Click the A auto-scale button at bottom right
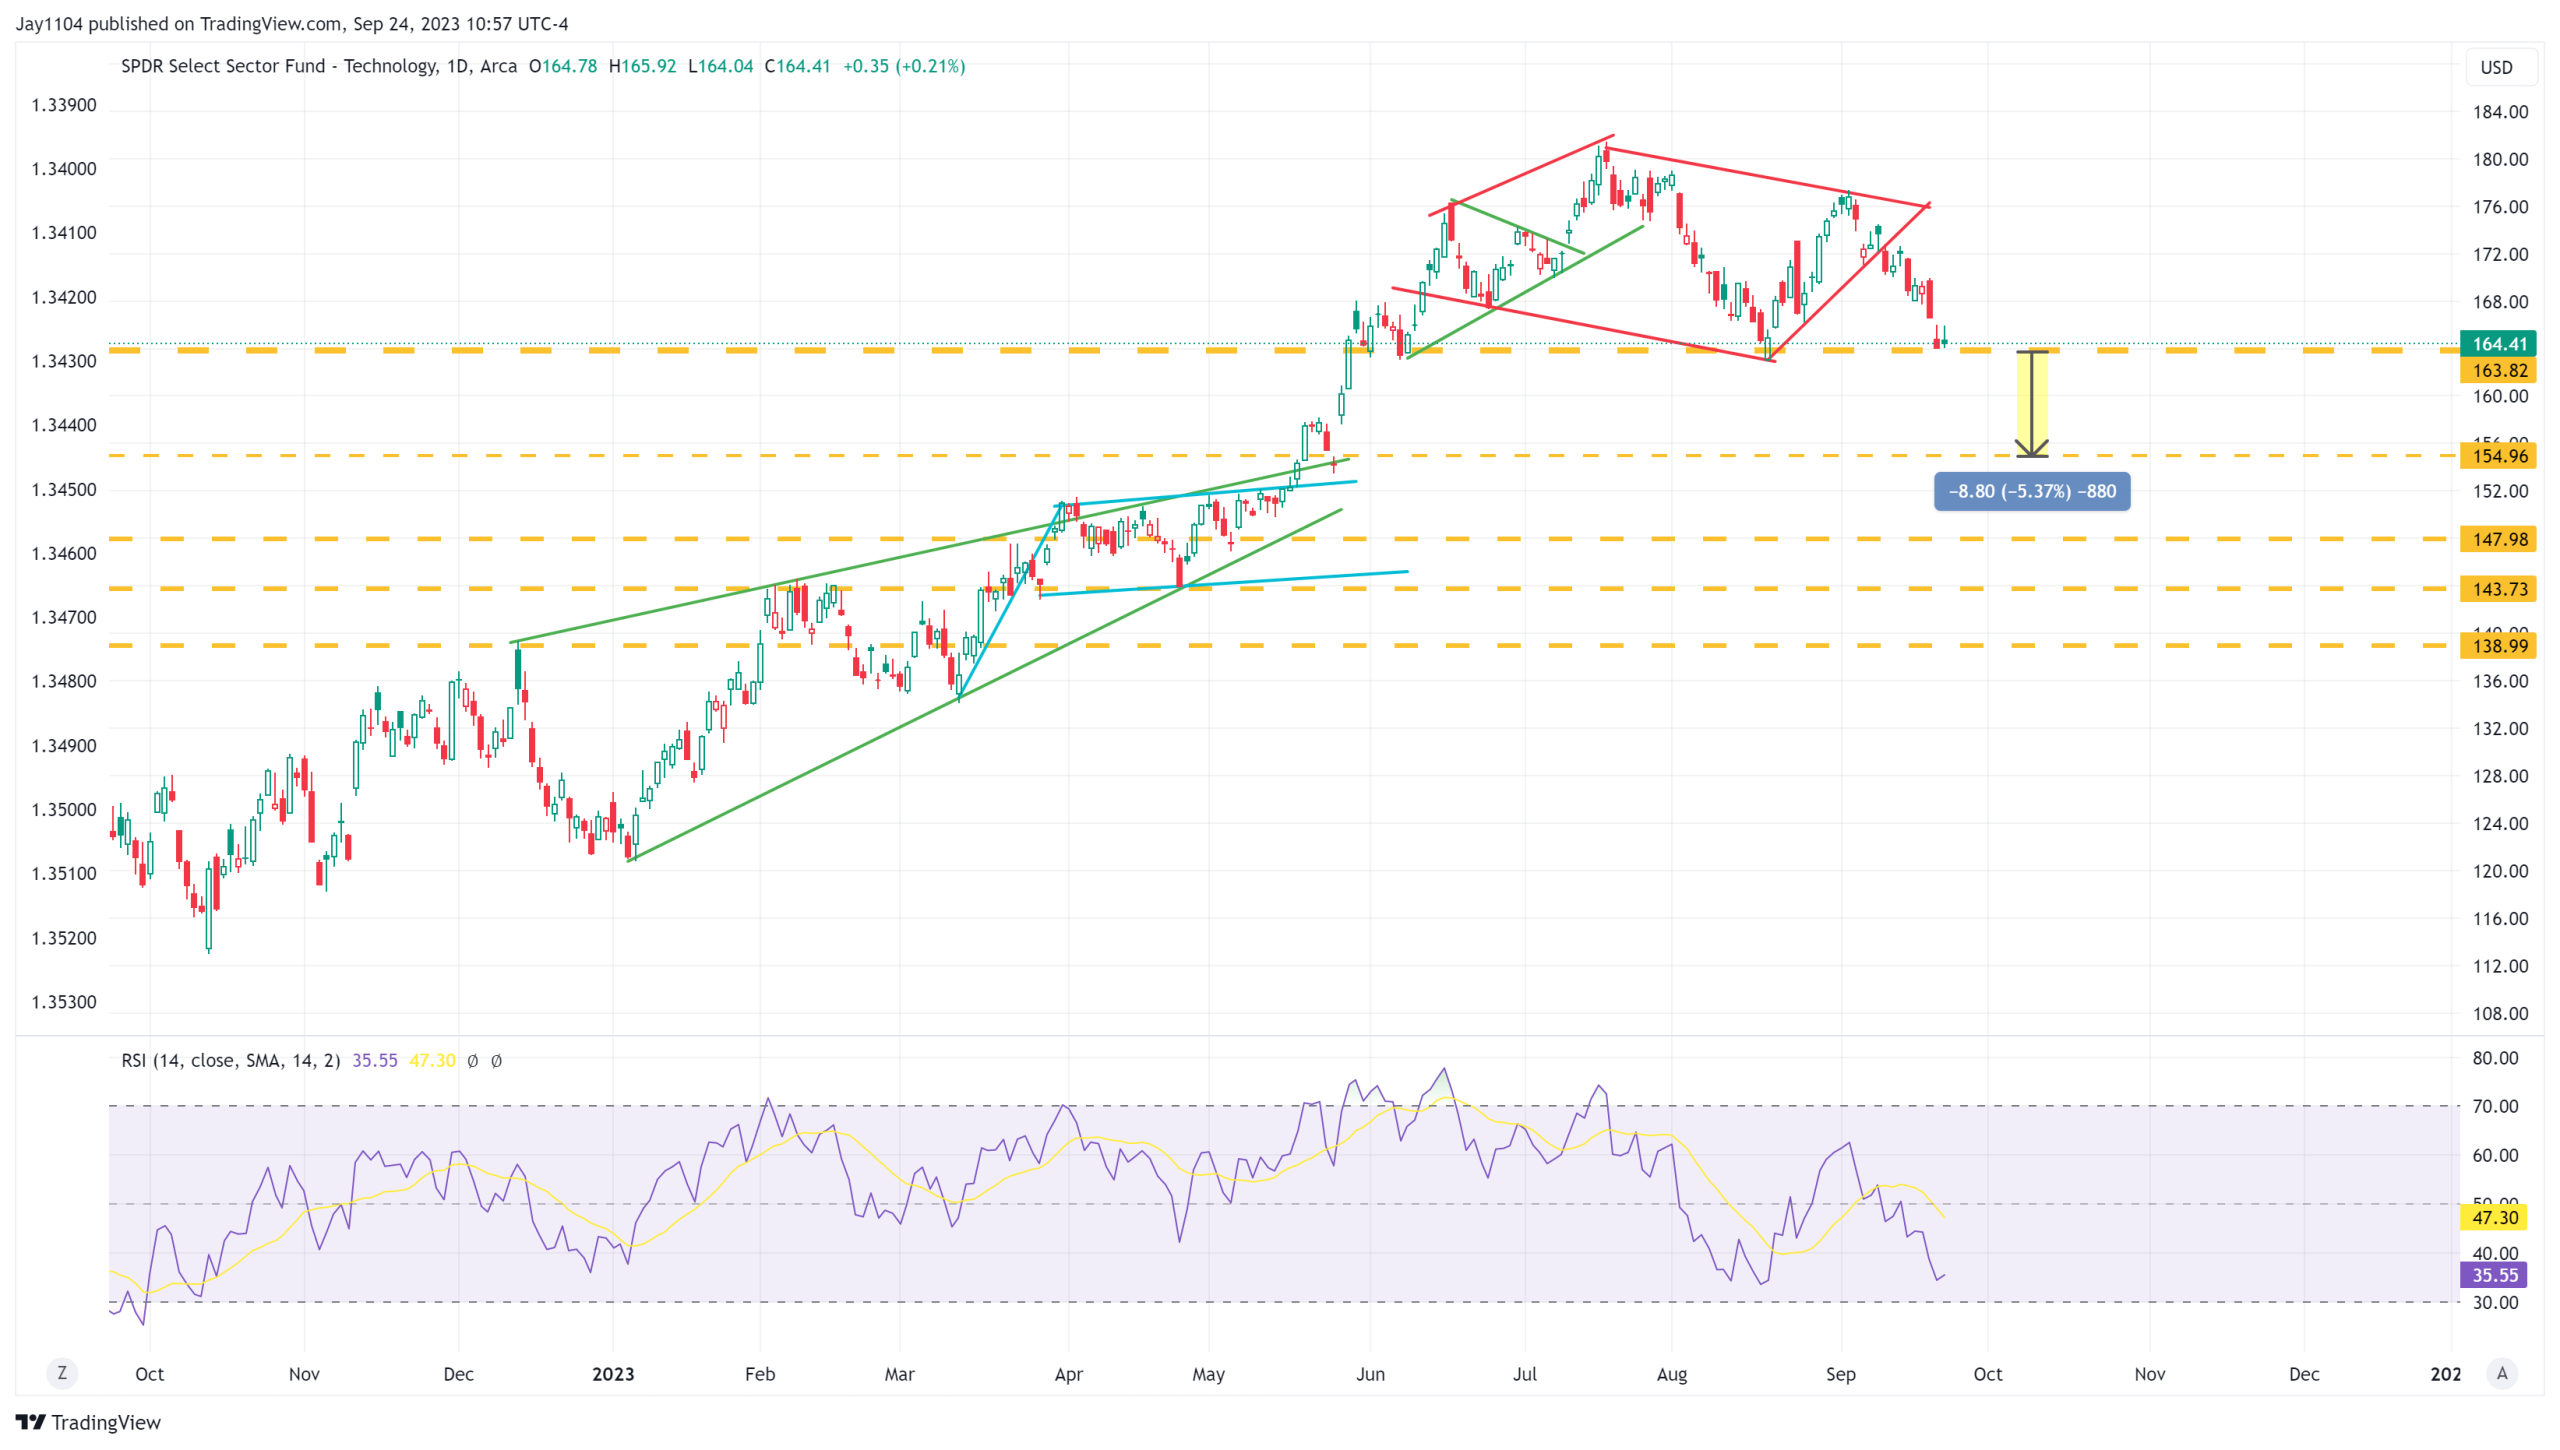Viewport: 2560px width, 1450px height. pyautogui.click(x=2502, y=1373)
